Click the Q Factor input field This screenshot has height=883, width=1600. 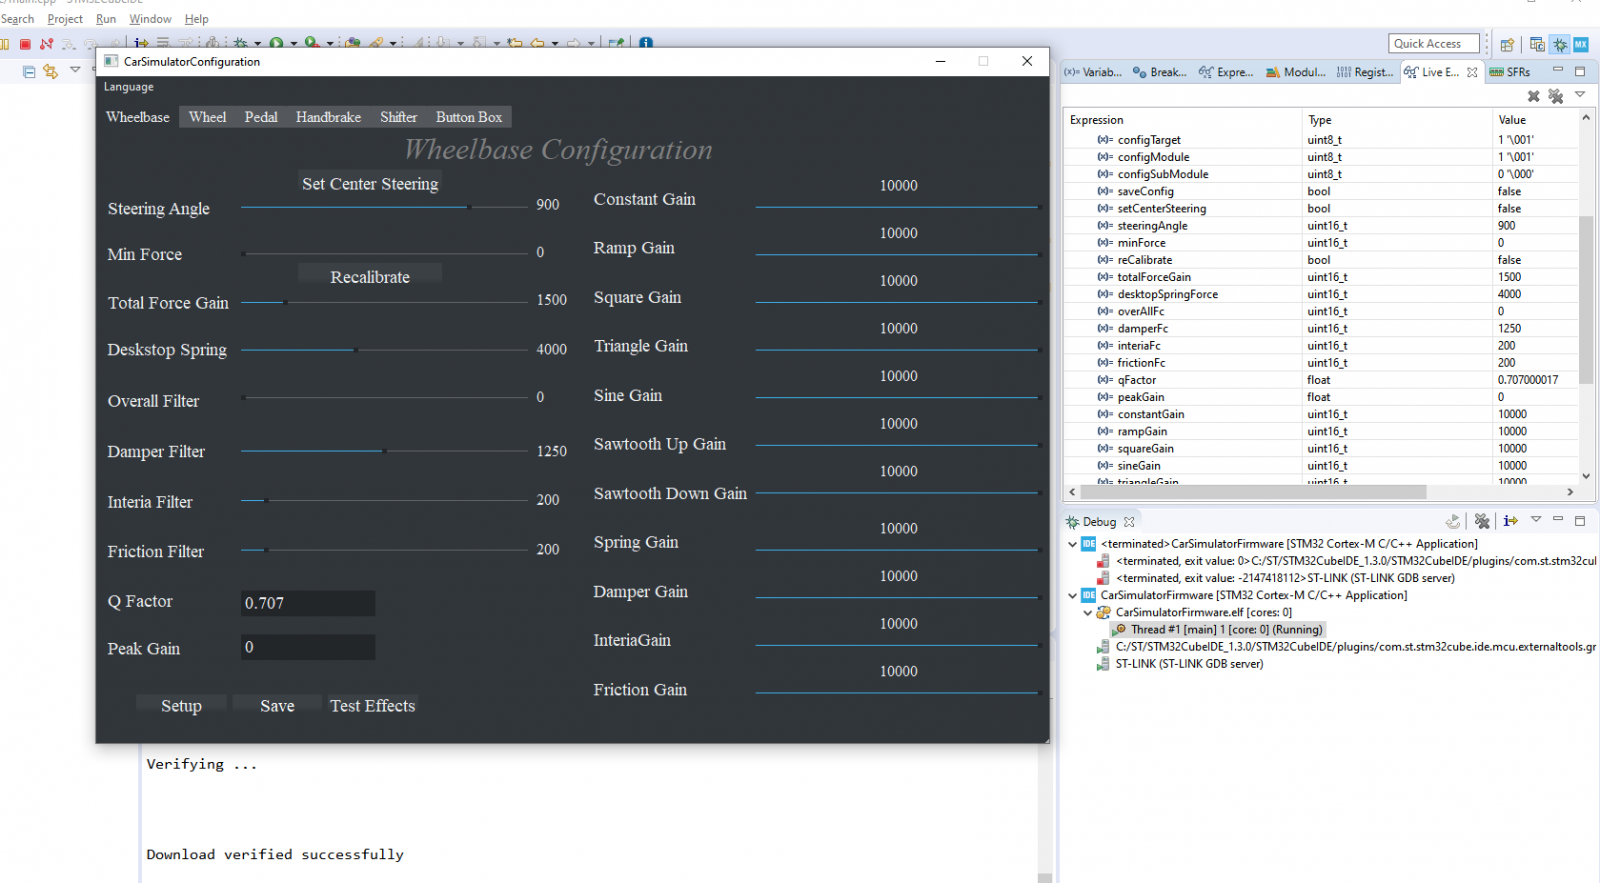point(308,603)
